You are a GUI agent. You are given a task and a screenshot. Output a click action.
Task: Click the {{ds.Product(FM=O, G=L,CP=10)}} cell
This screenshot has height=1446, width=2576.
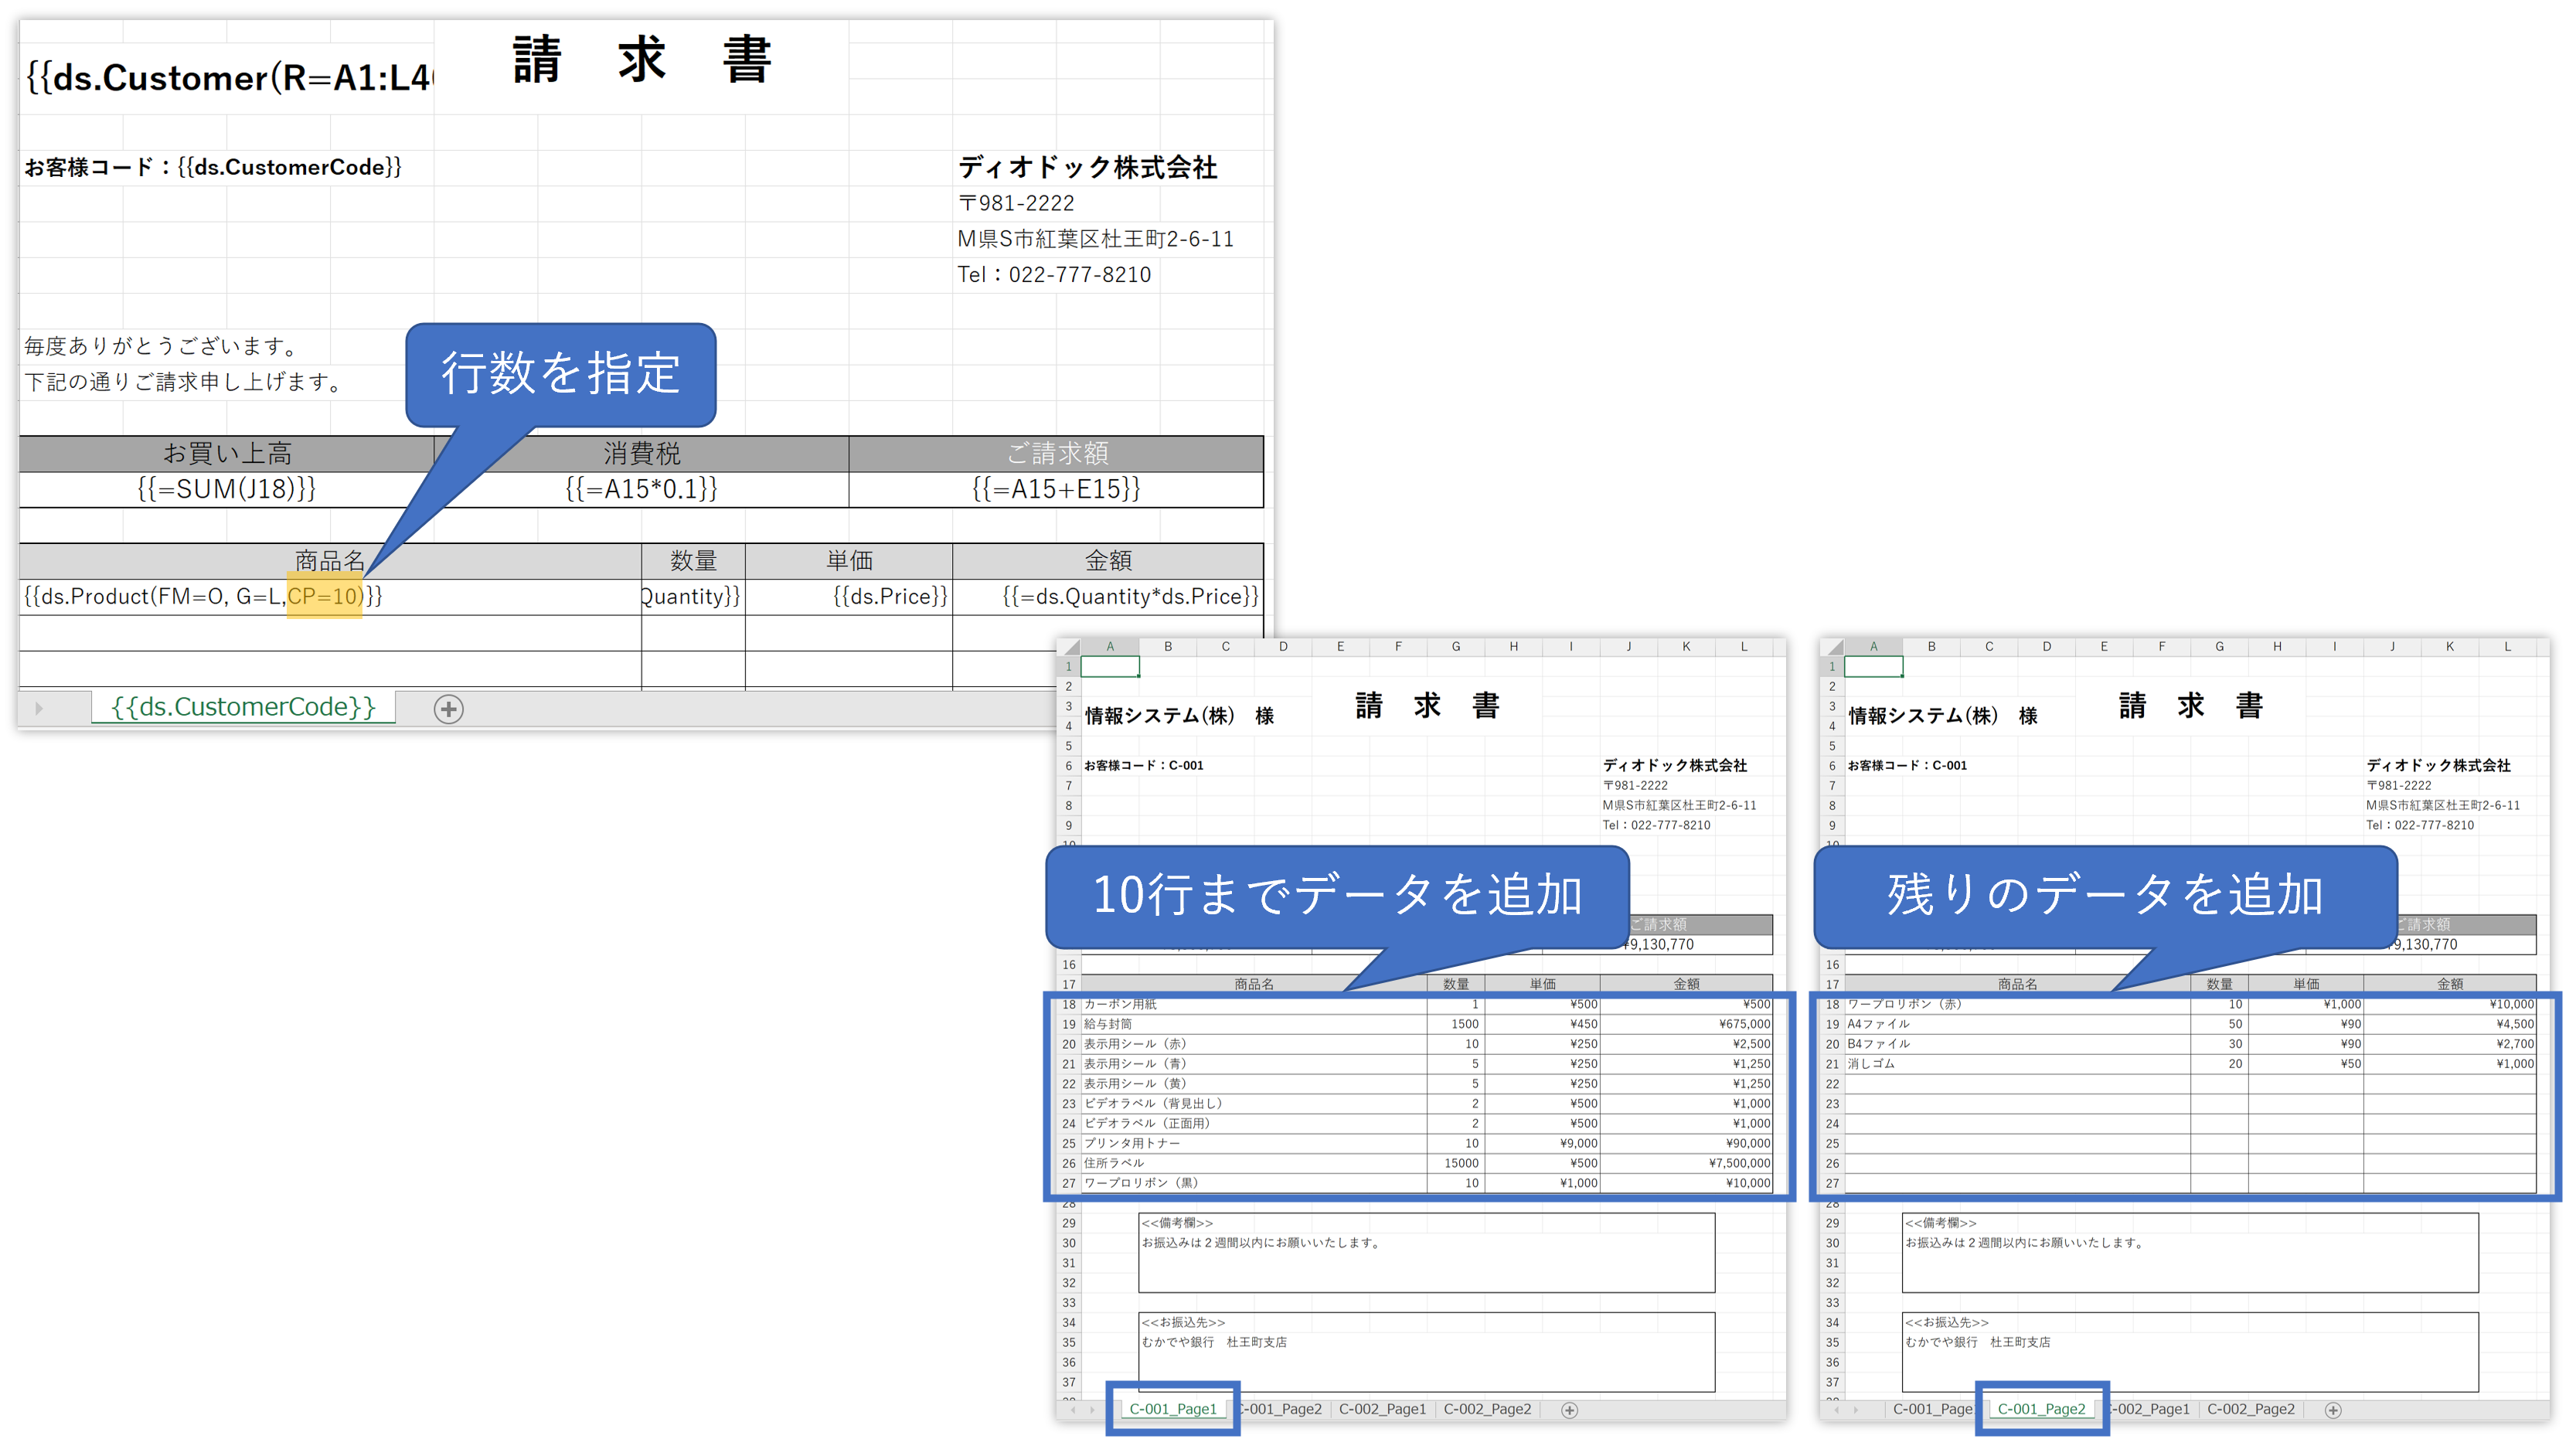[330, 597]
